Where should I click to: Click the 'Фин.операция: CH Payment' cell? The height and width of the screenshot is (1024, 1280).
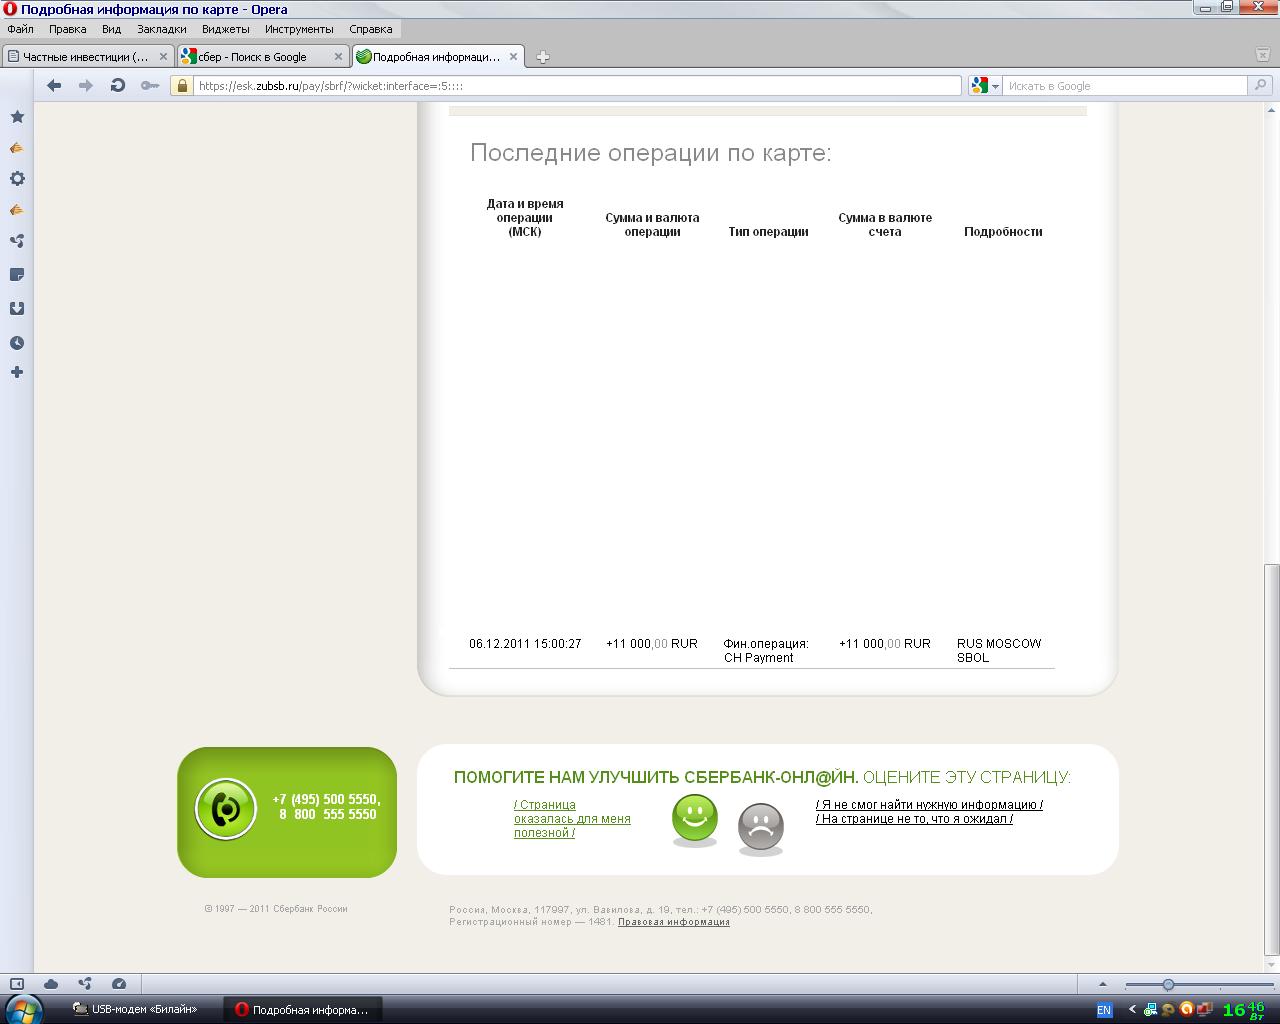tap(767, 651)
